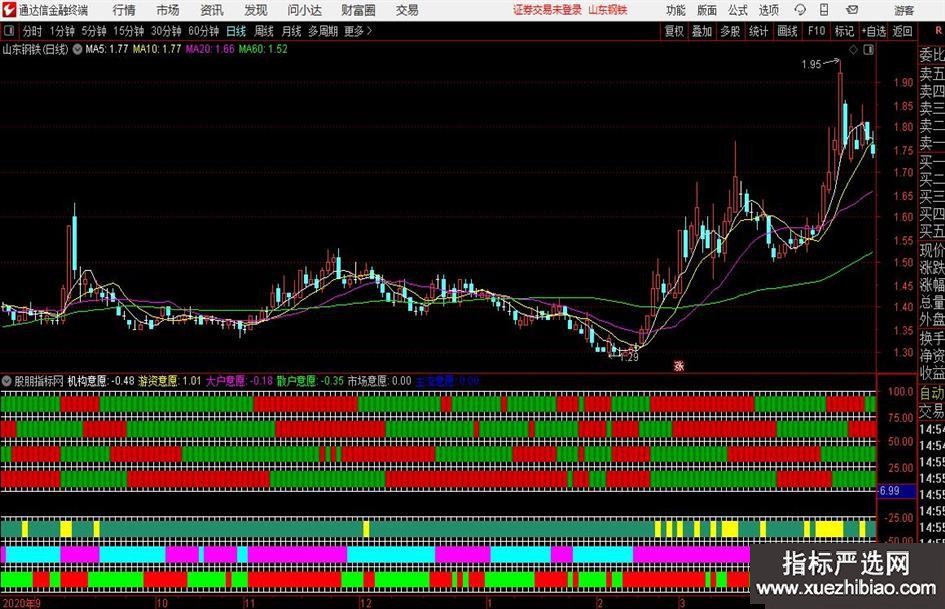Click 证券交易未登录 login link
This screenshot has height=609, width=945.
(x=547, y=10)
